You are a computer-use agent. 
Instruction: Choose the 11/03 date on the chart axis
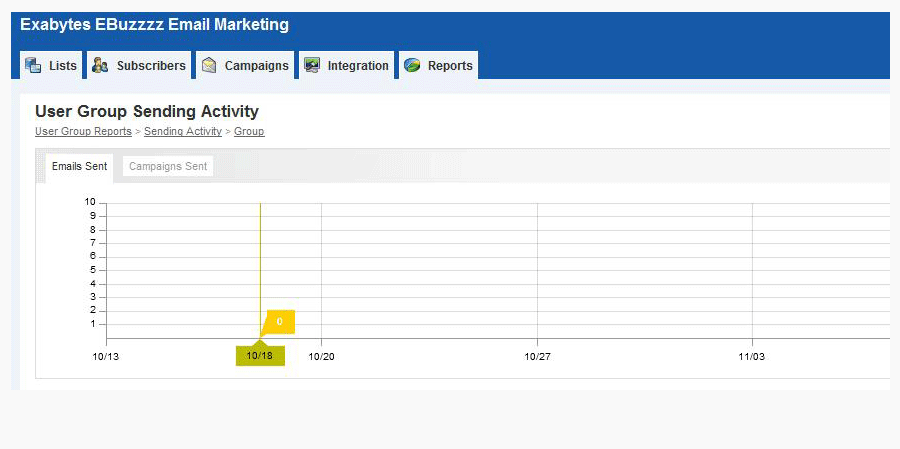tap(752, 356)
